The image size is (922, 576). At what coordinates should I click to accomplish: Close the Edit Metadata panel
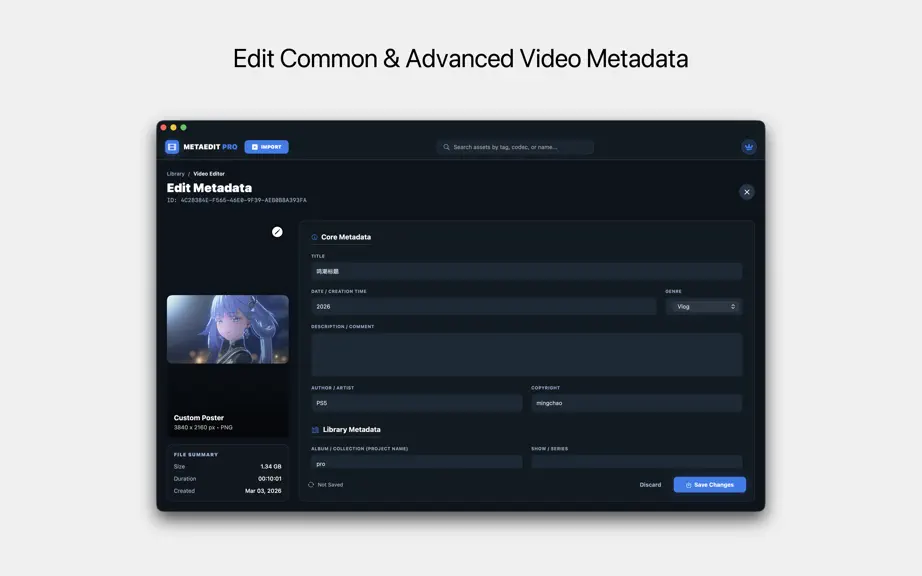click(747, 192)
